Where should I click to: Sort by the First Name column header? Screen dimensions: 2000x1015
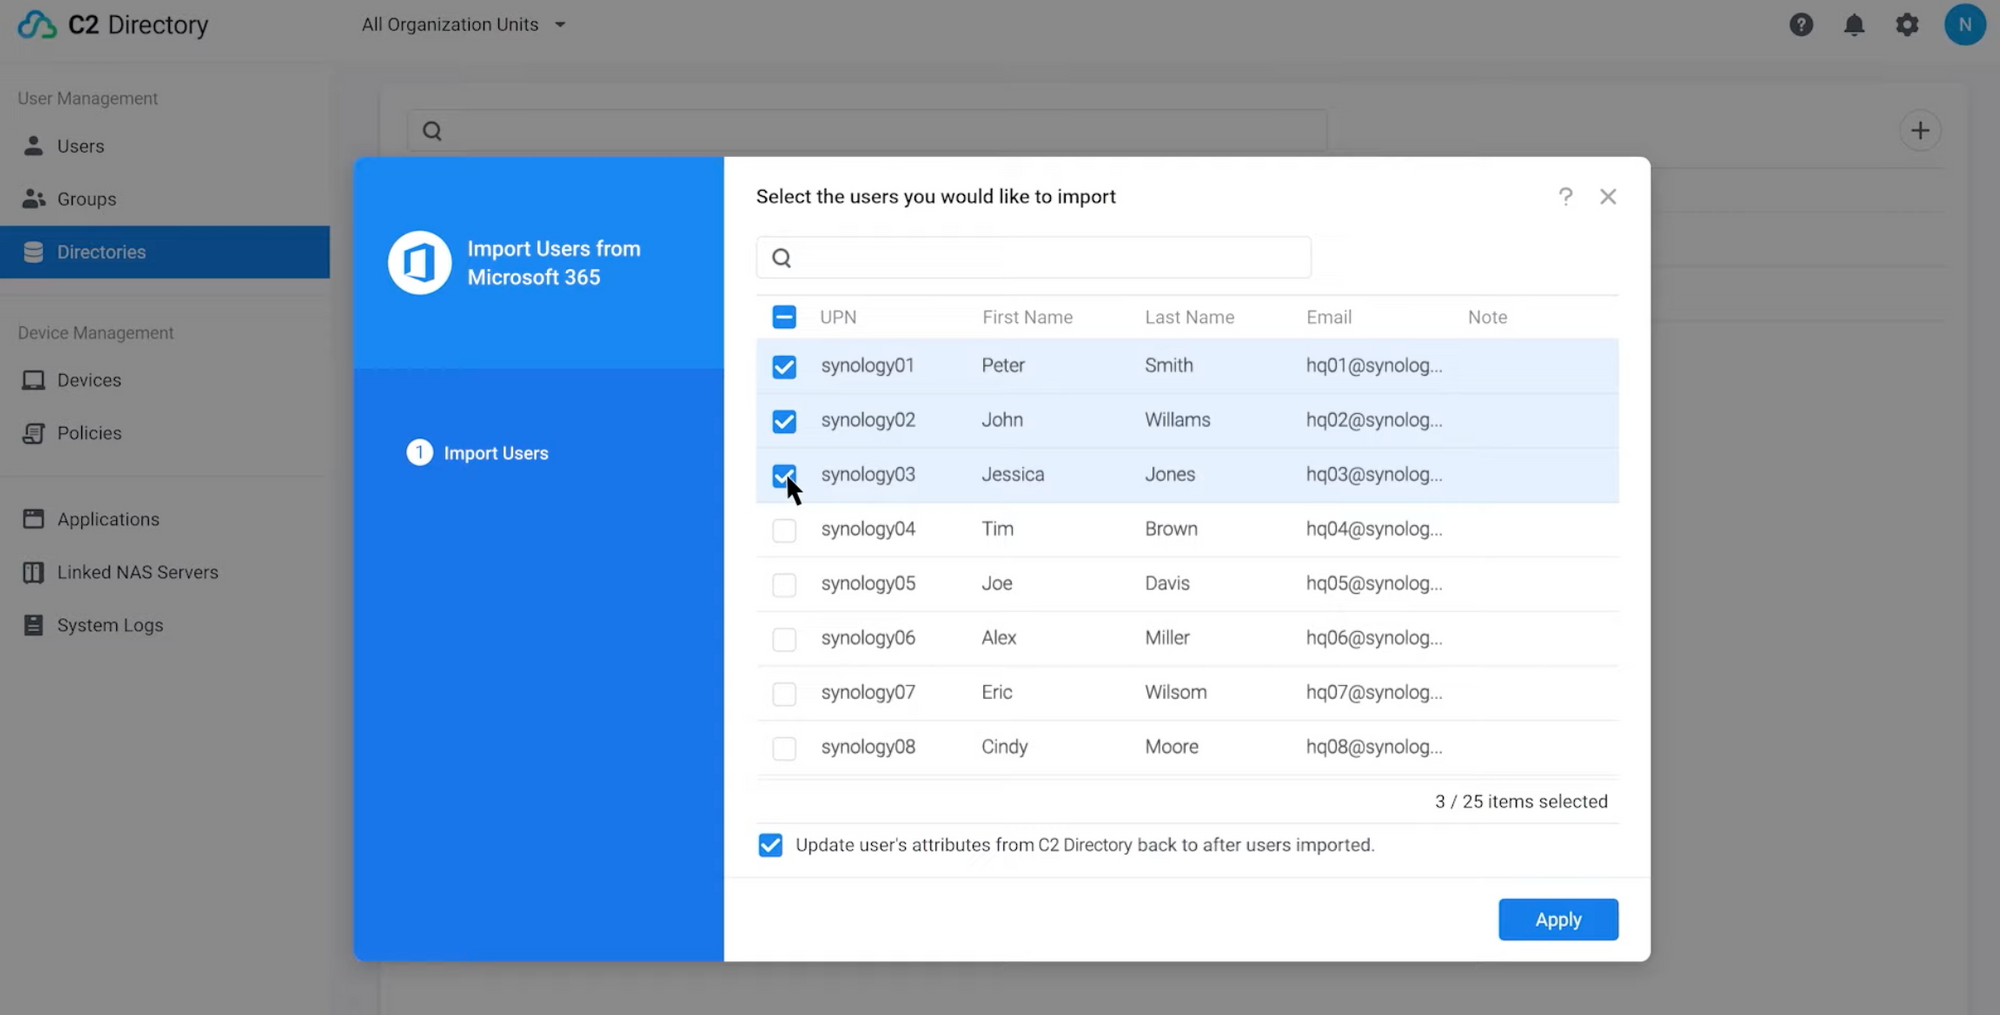click(x=1027, y=317)
